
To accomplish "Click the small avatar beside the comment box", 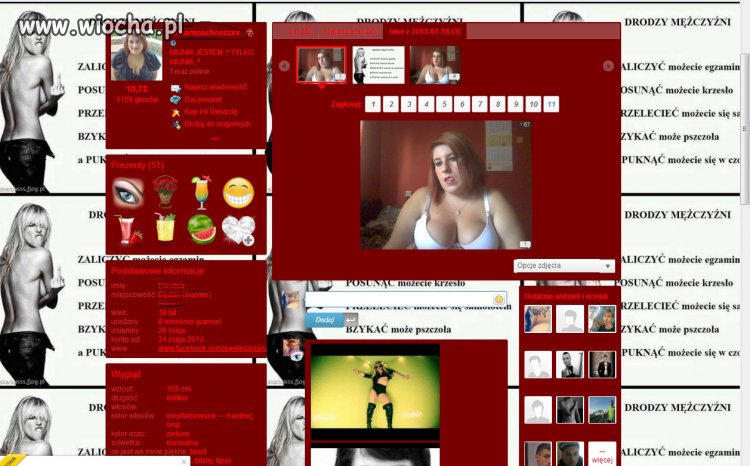I will coord(291,300).
